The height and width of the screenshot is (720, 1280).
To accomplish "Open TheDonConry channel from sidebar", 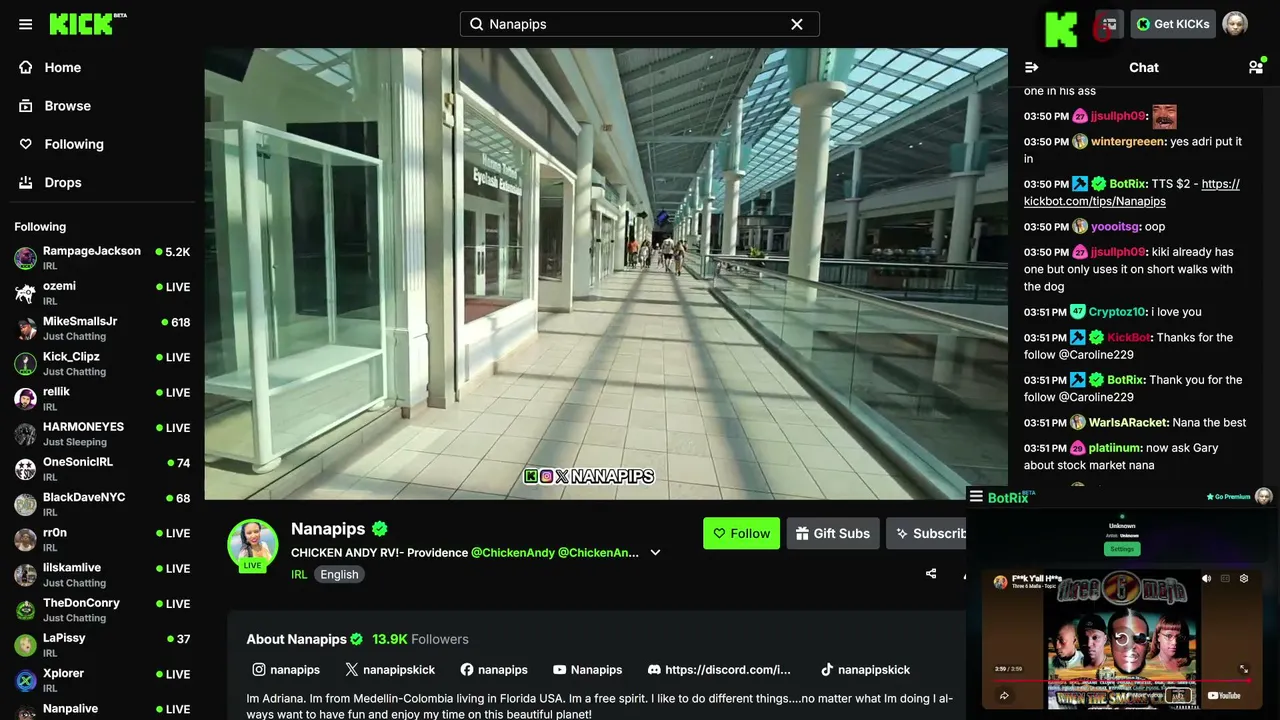I will coord(100,610).
